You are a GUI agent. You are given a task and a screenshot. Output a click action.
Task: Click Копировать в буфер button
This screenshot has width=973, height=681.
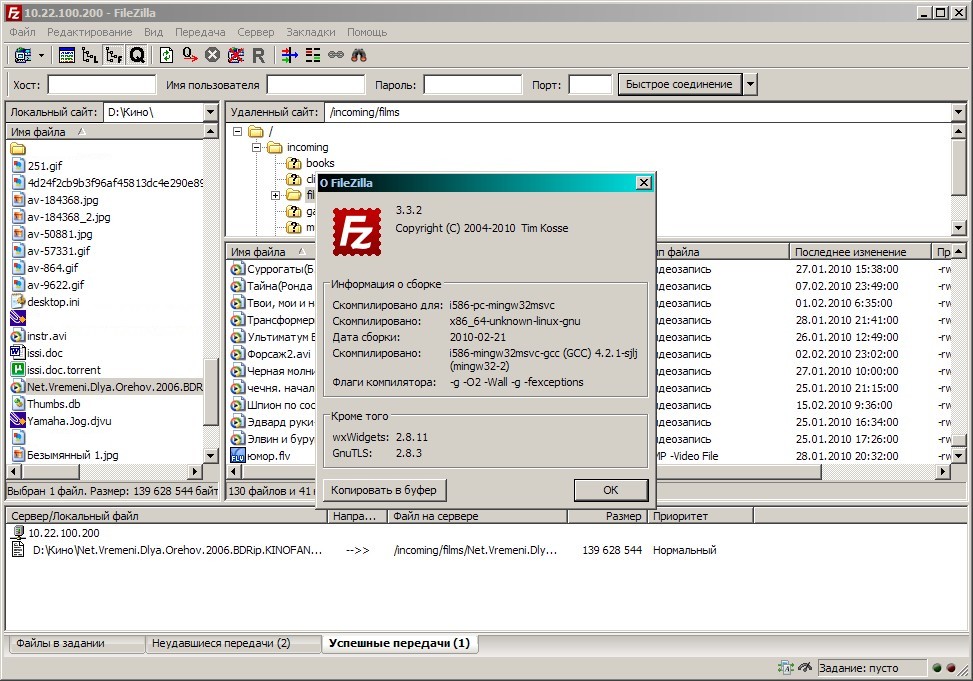[383, 490]
